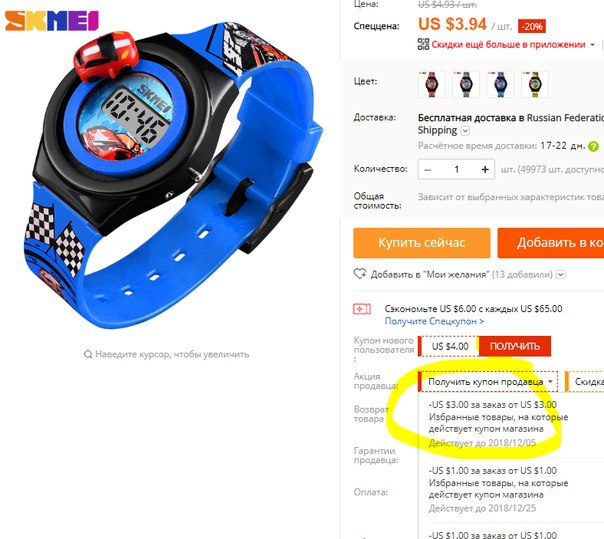Click the red 'ПОЛУЧИТЬ' coupon button

click(x=515, y=346)
